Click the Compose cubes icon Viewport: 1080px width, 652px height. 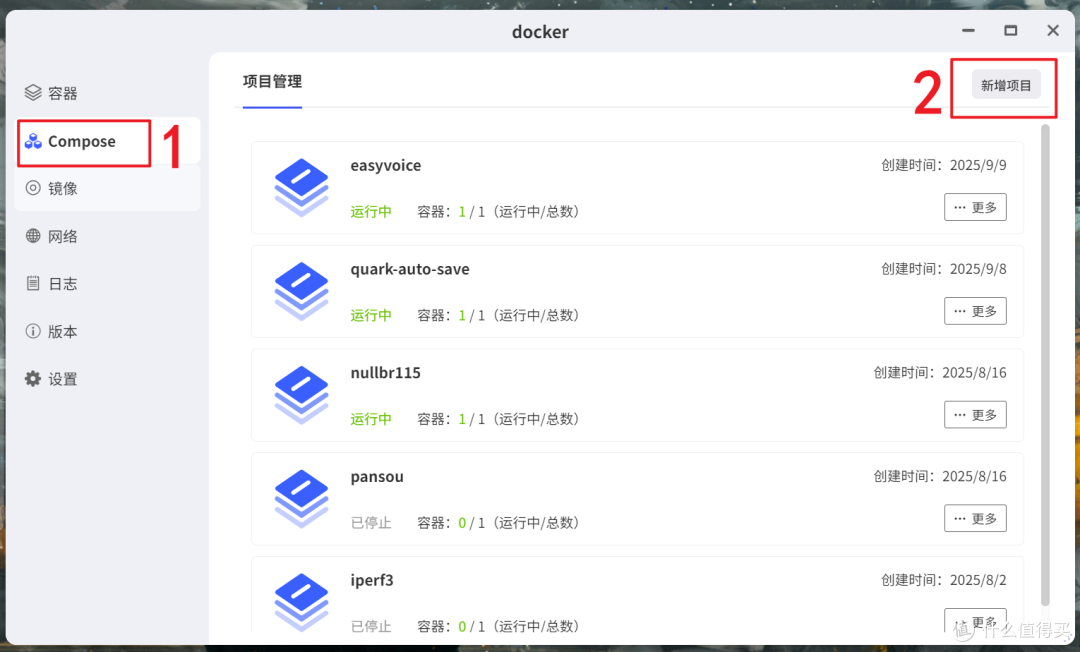click(33, 141)
